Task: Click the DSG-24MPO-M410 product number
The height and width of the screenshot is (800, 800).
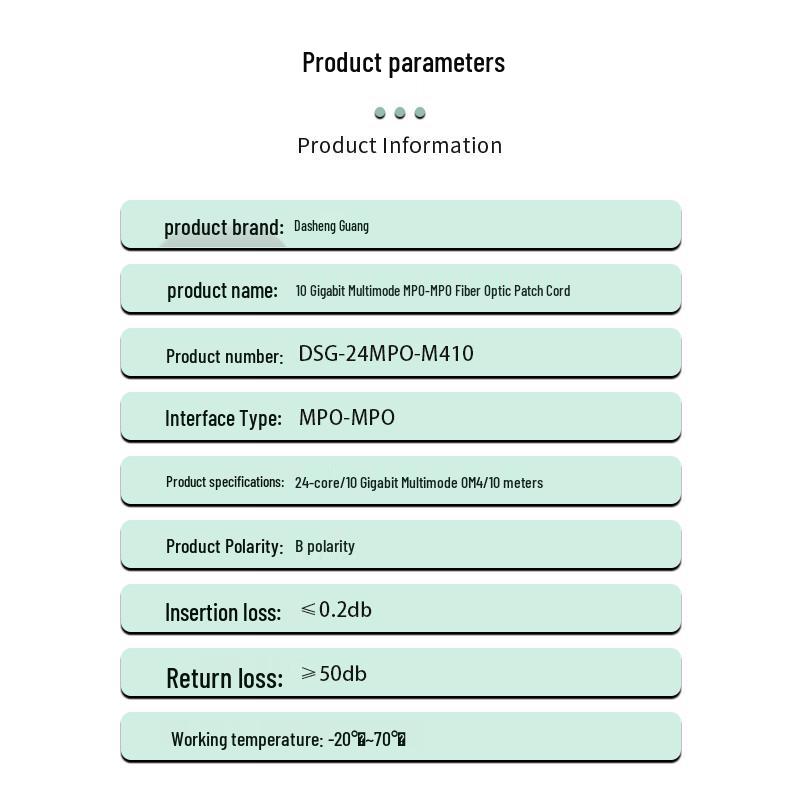Action: click(386, 353)
